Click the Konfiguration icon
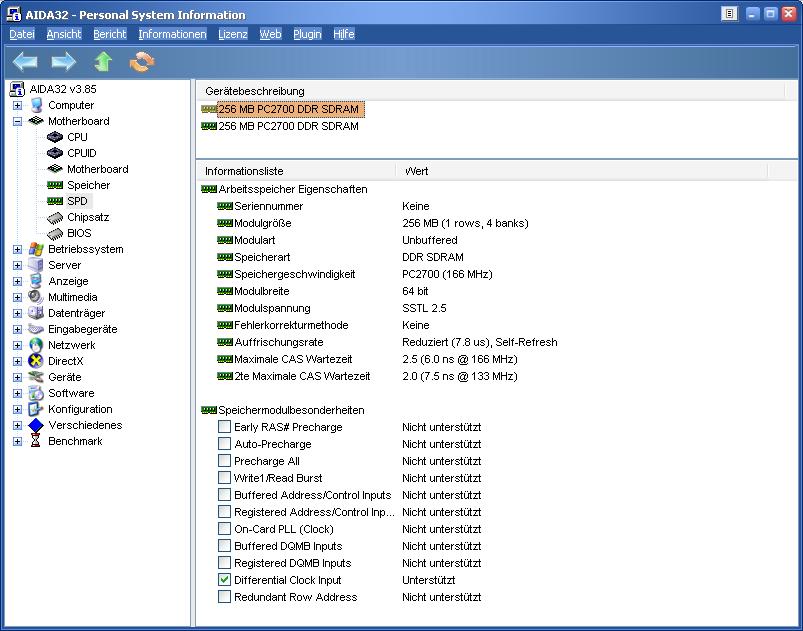The width and height of the screenshot is (803, 631). point(36,409)
